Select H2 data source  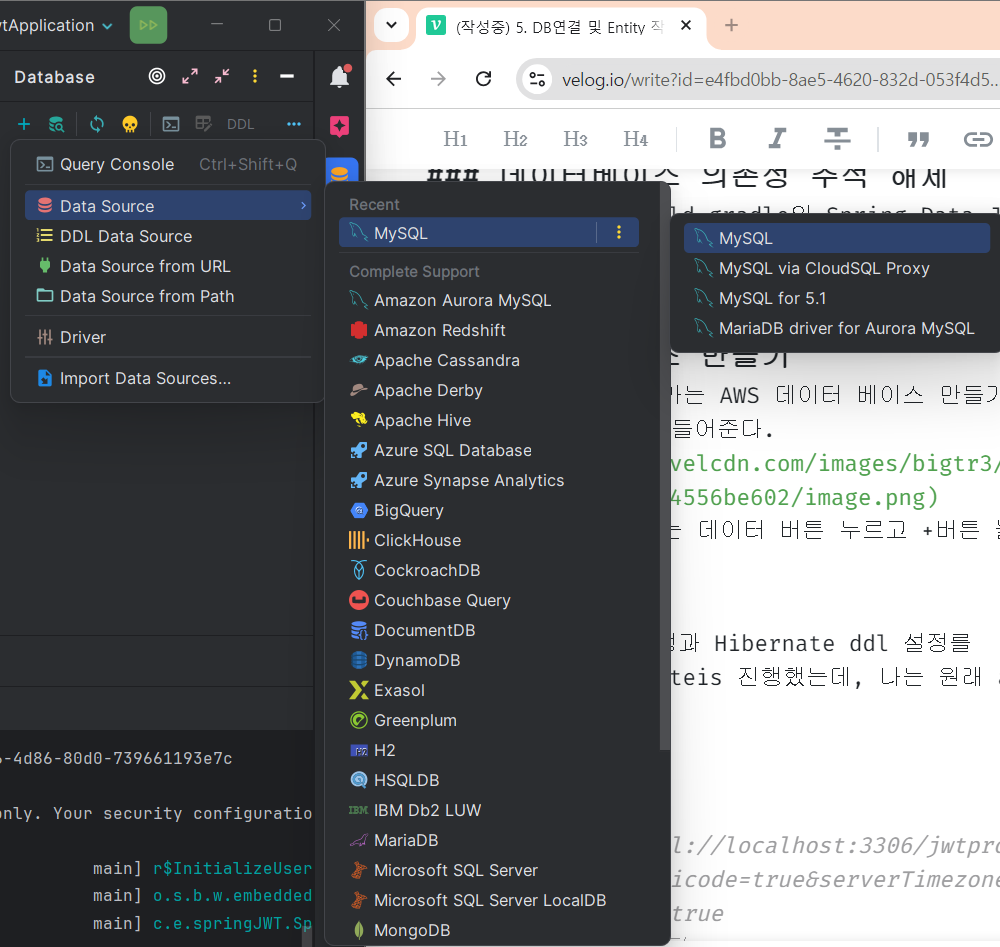(489, 750)
